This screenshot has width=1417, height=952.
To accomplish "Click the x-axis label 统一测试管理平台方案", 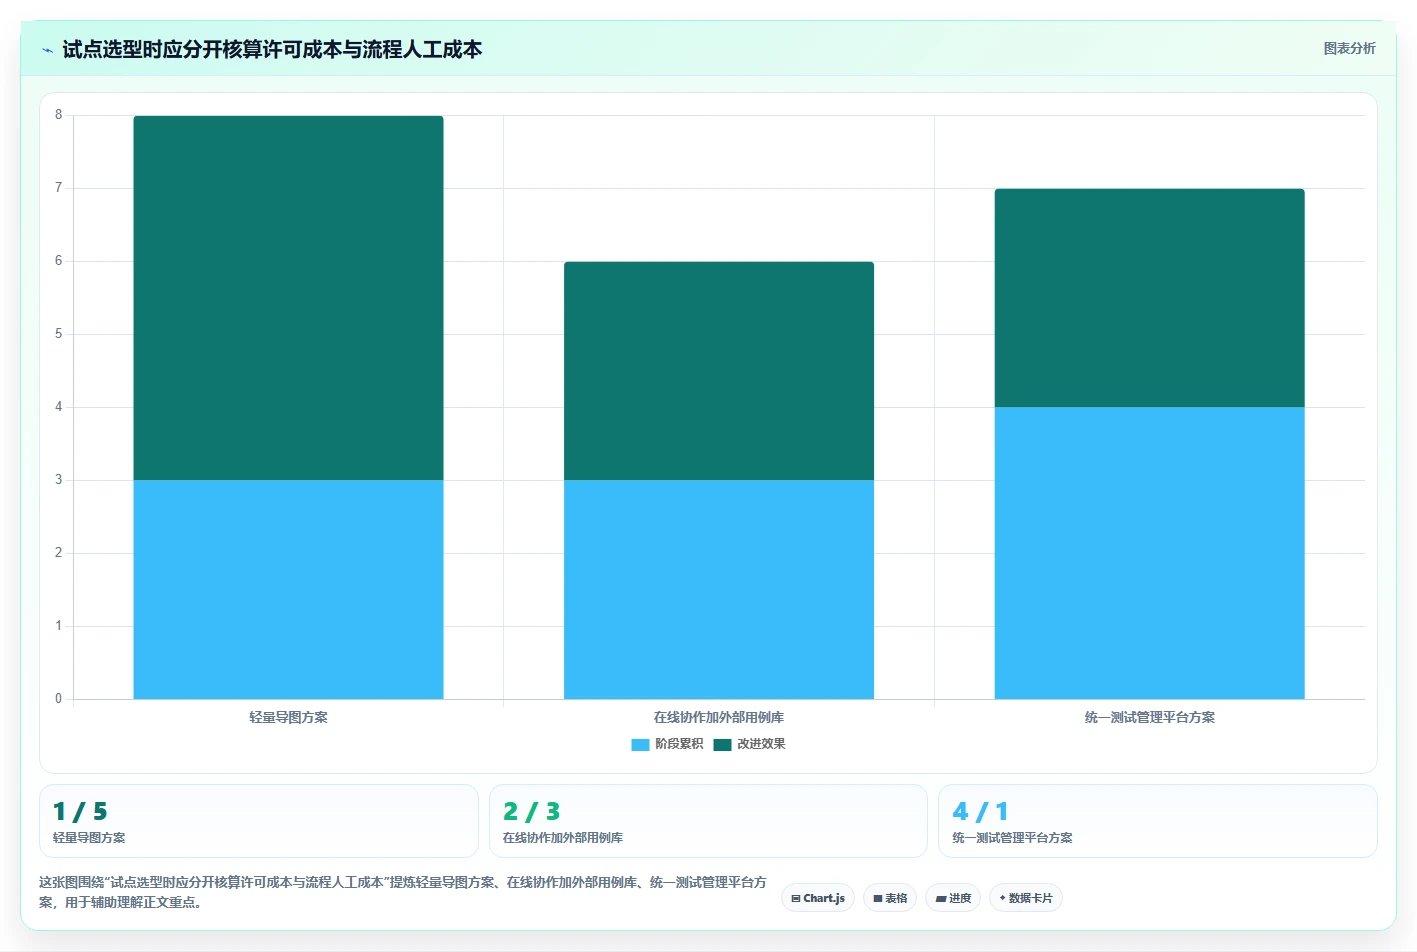I will (1150, 717).
